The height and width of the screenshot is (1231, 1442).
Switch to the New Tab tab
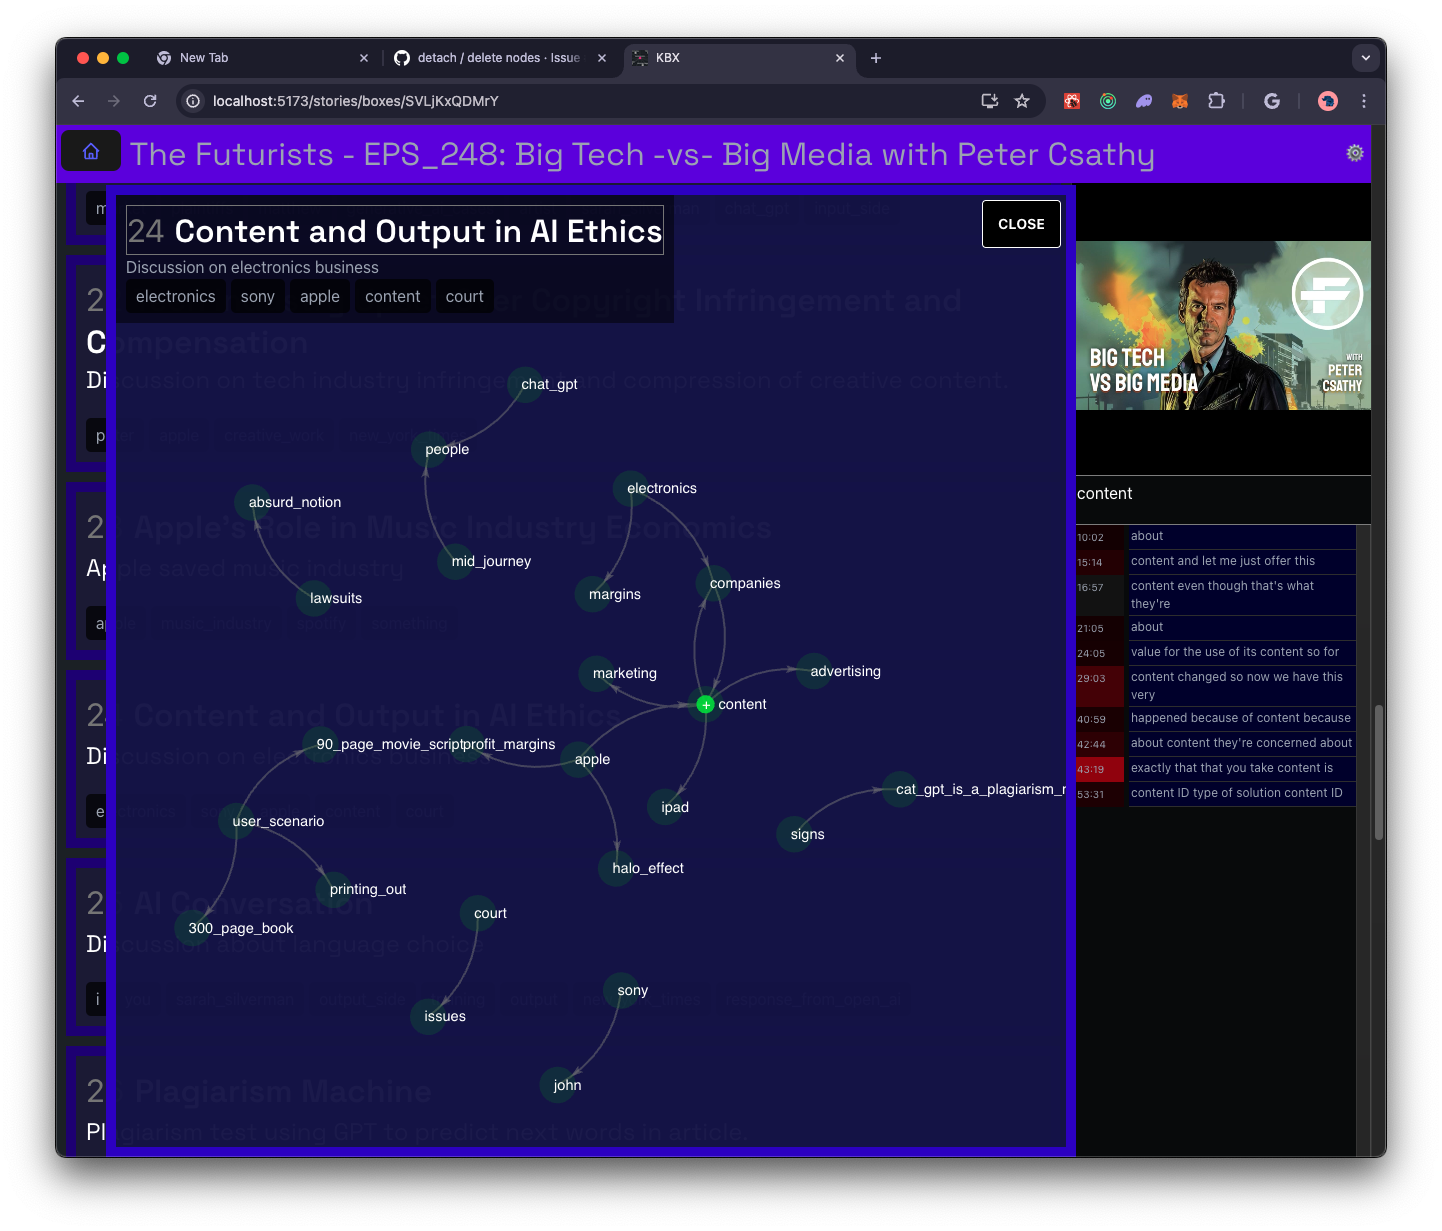coord(262,58)
